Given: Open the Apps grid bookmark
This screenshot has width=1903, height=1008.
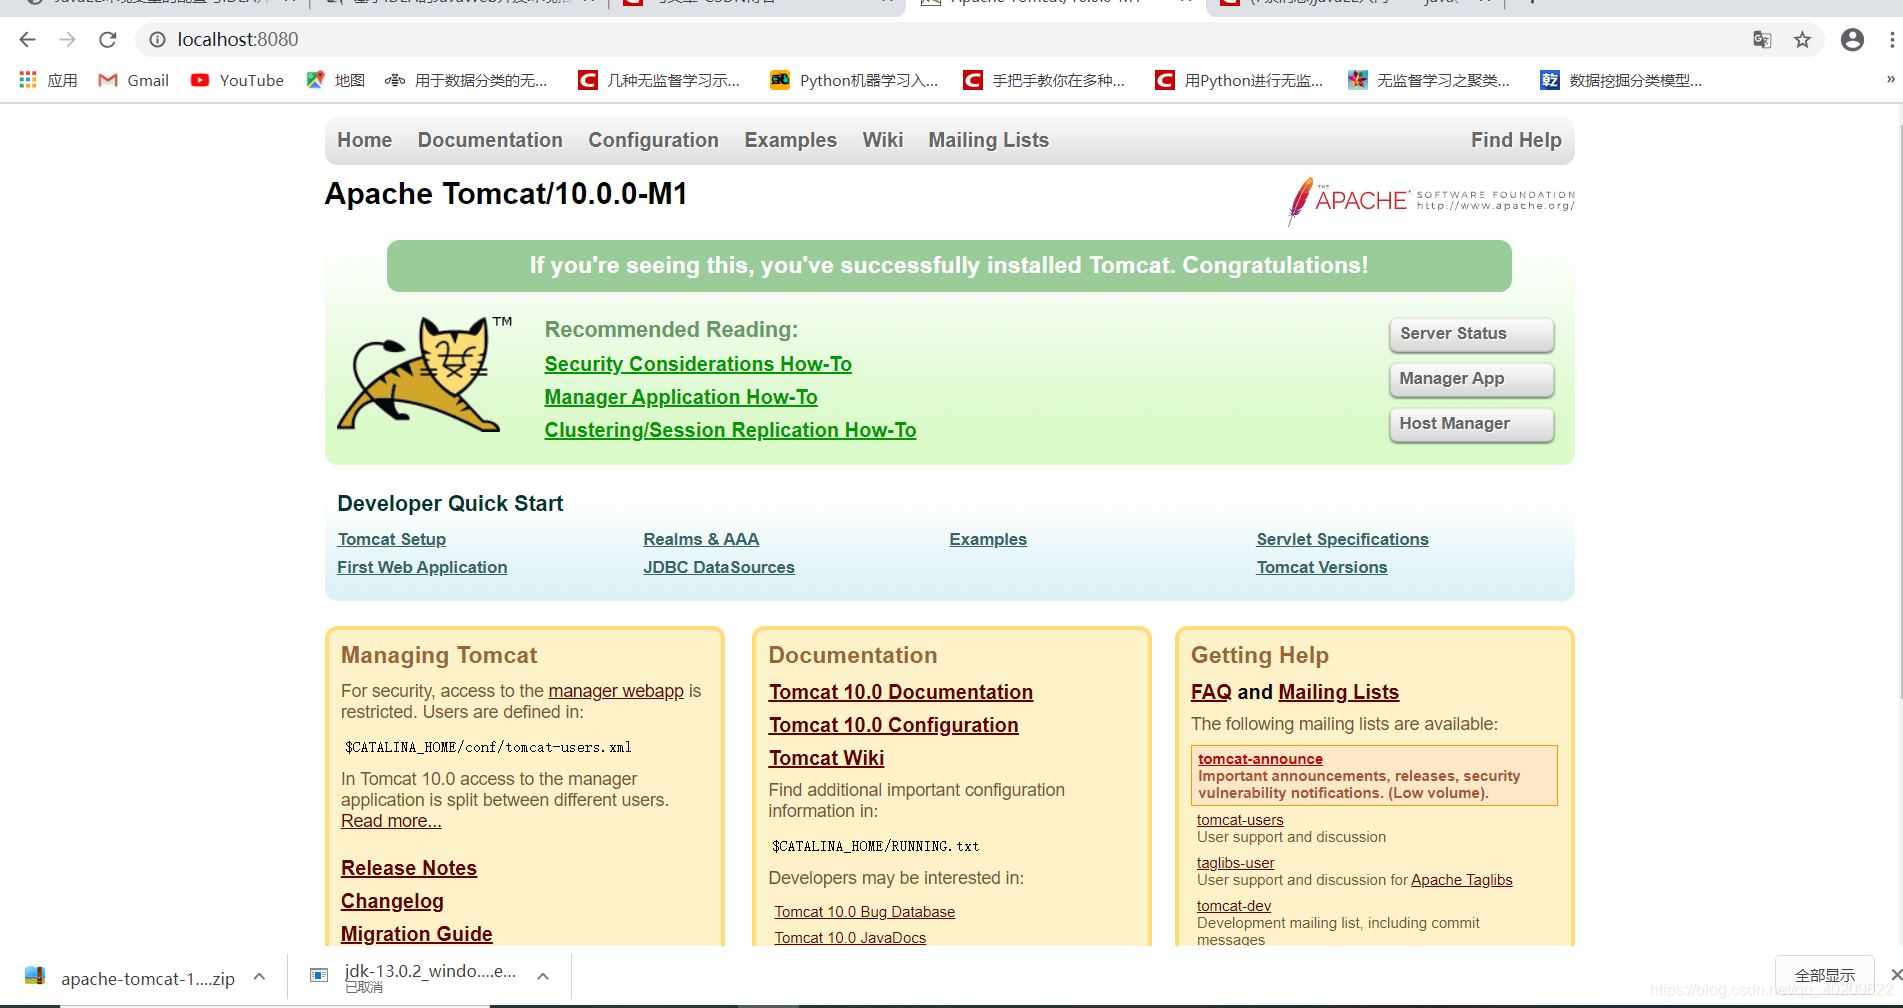Looking at the screenshot, I should point(48,80).
